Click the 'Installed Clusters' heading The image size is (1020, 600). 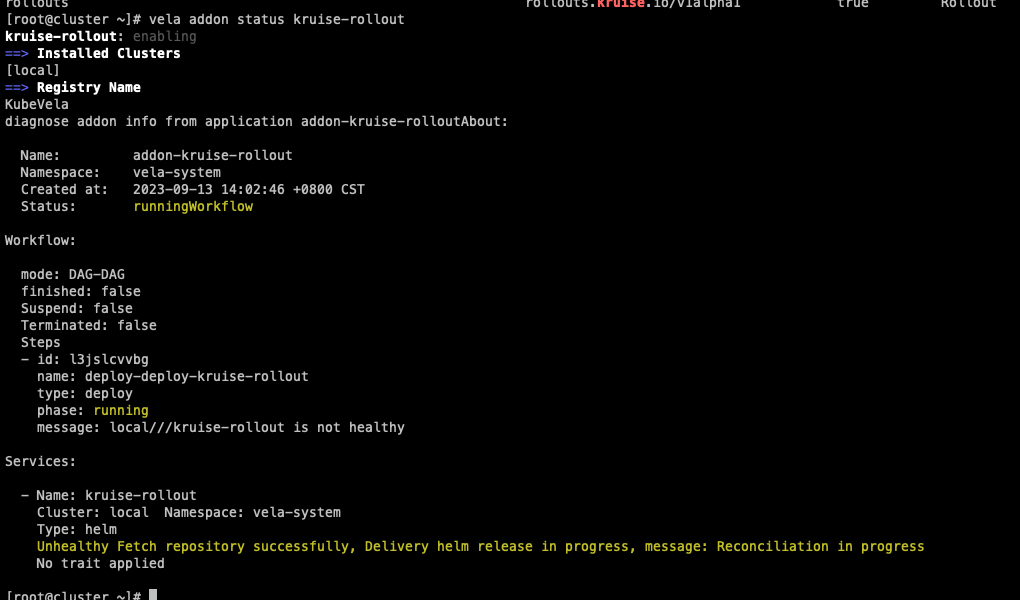[108, 54]
